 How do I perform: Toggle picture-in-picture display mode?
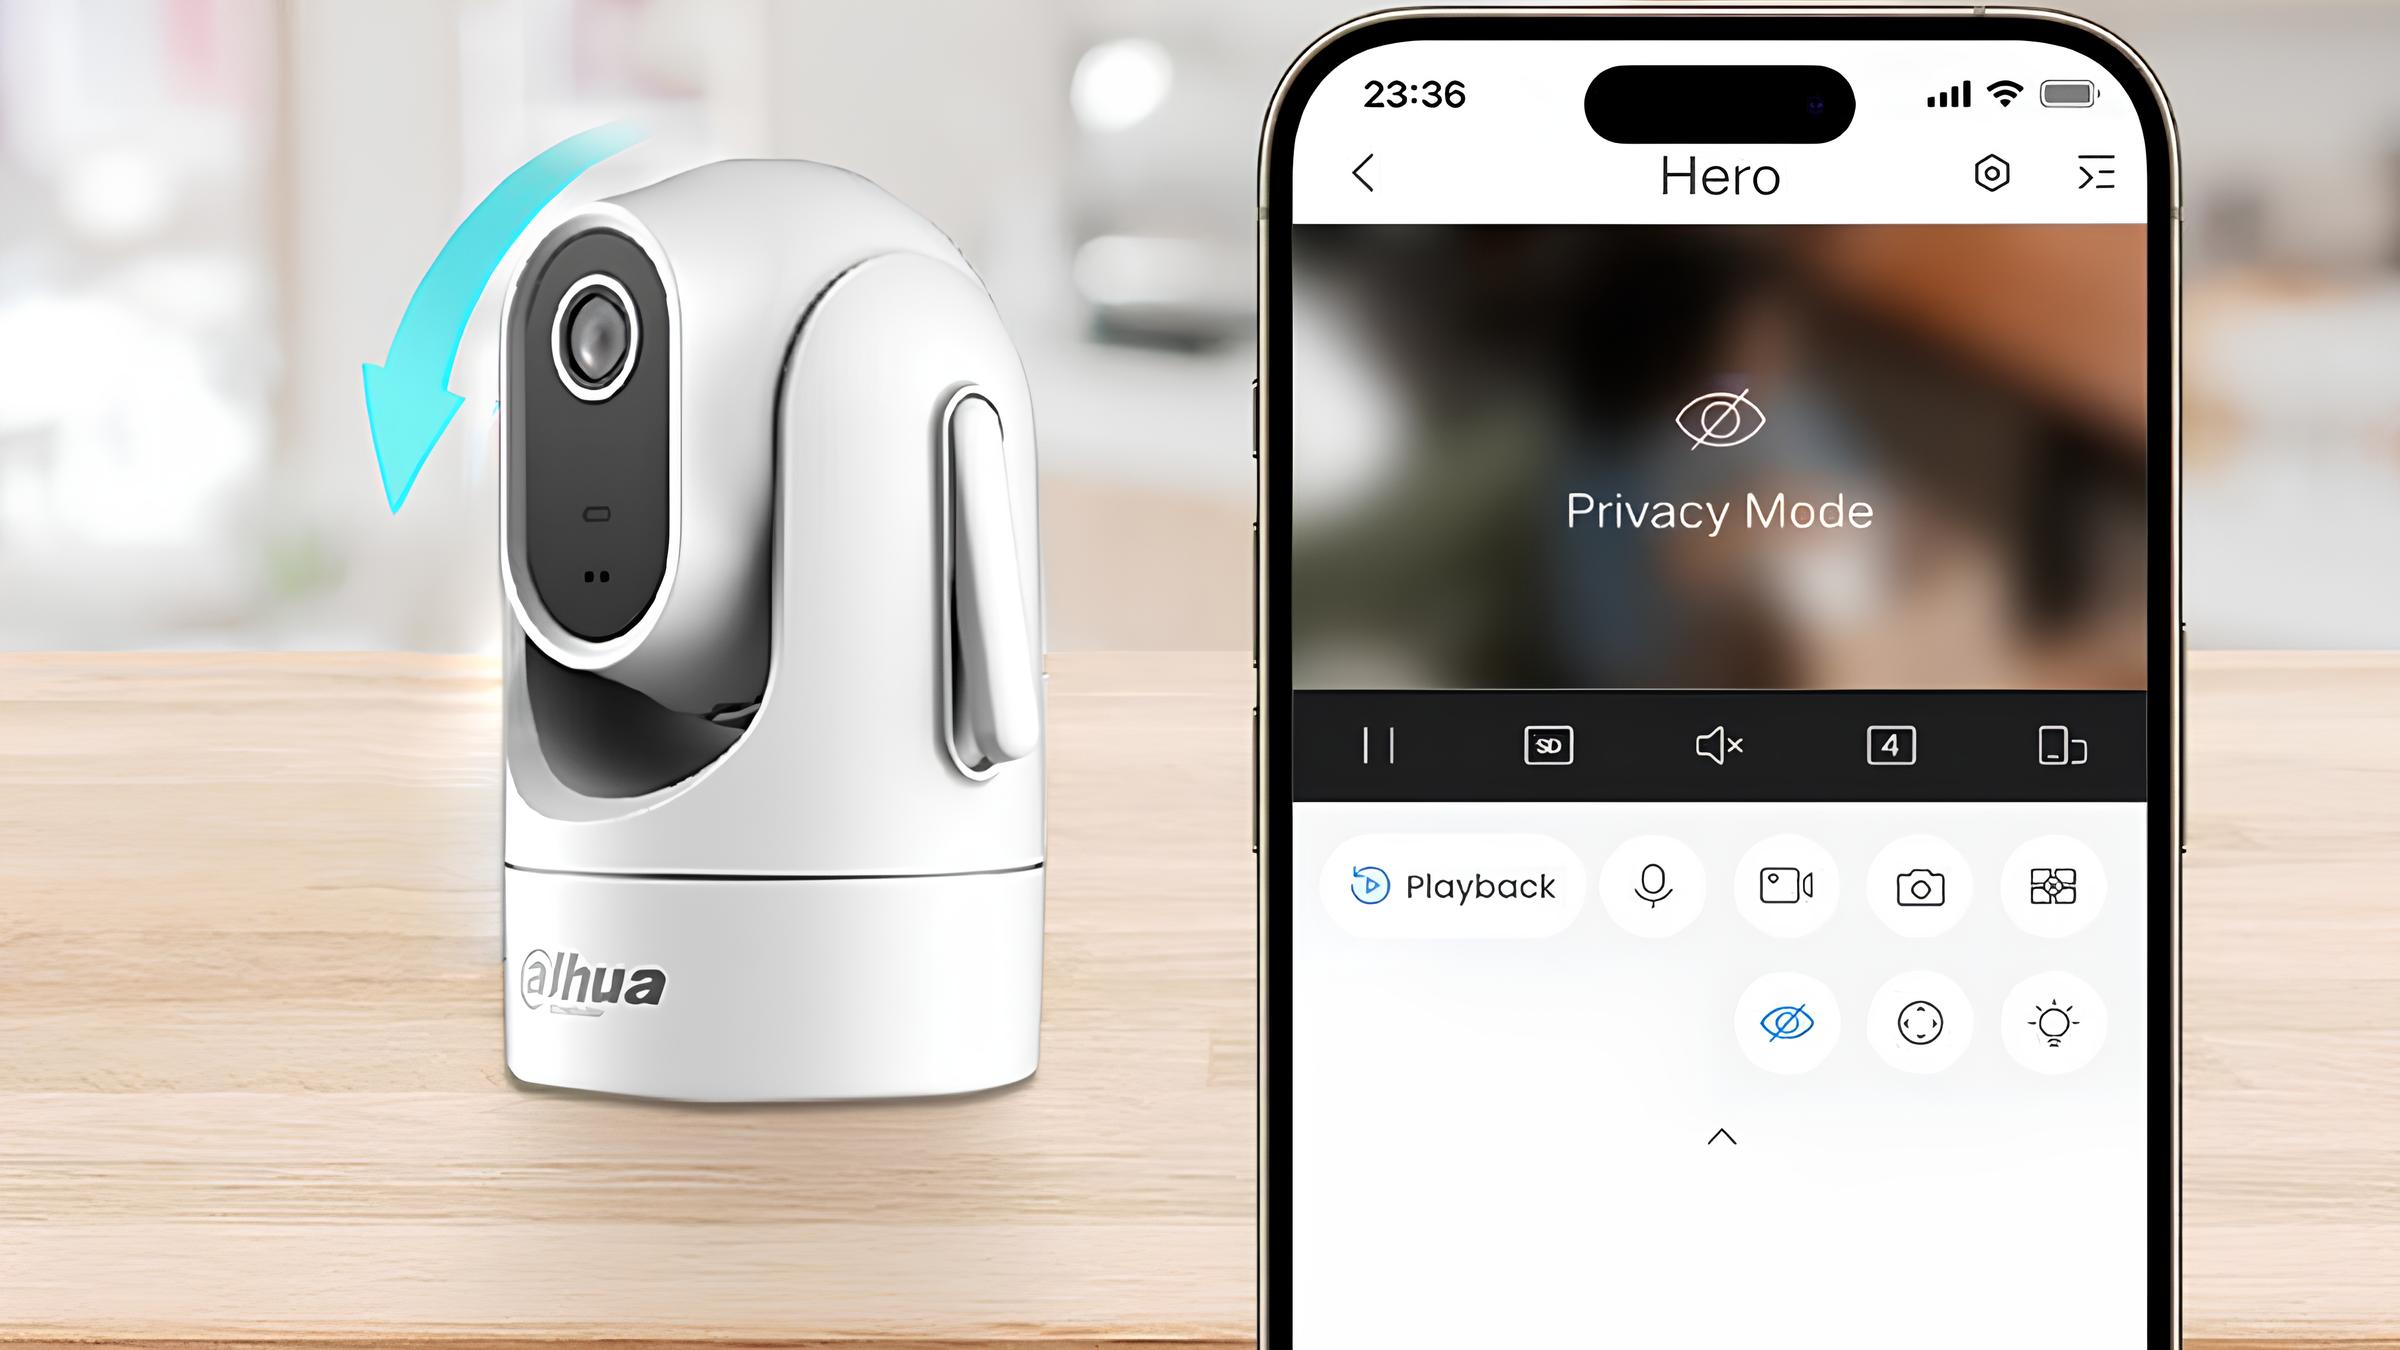tap(2060, 745)
